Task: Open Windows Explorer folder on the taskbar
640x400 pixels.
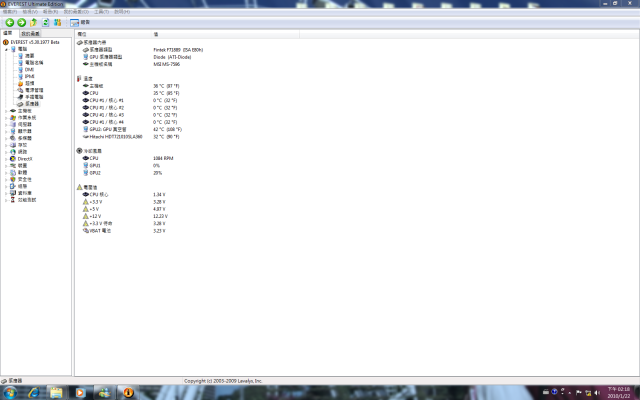Action: coord(56,393)
